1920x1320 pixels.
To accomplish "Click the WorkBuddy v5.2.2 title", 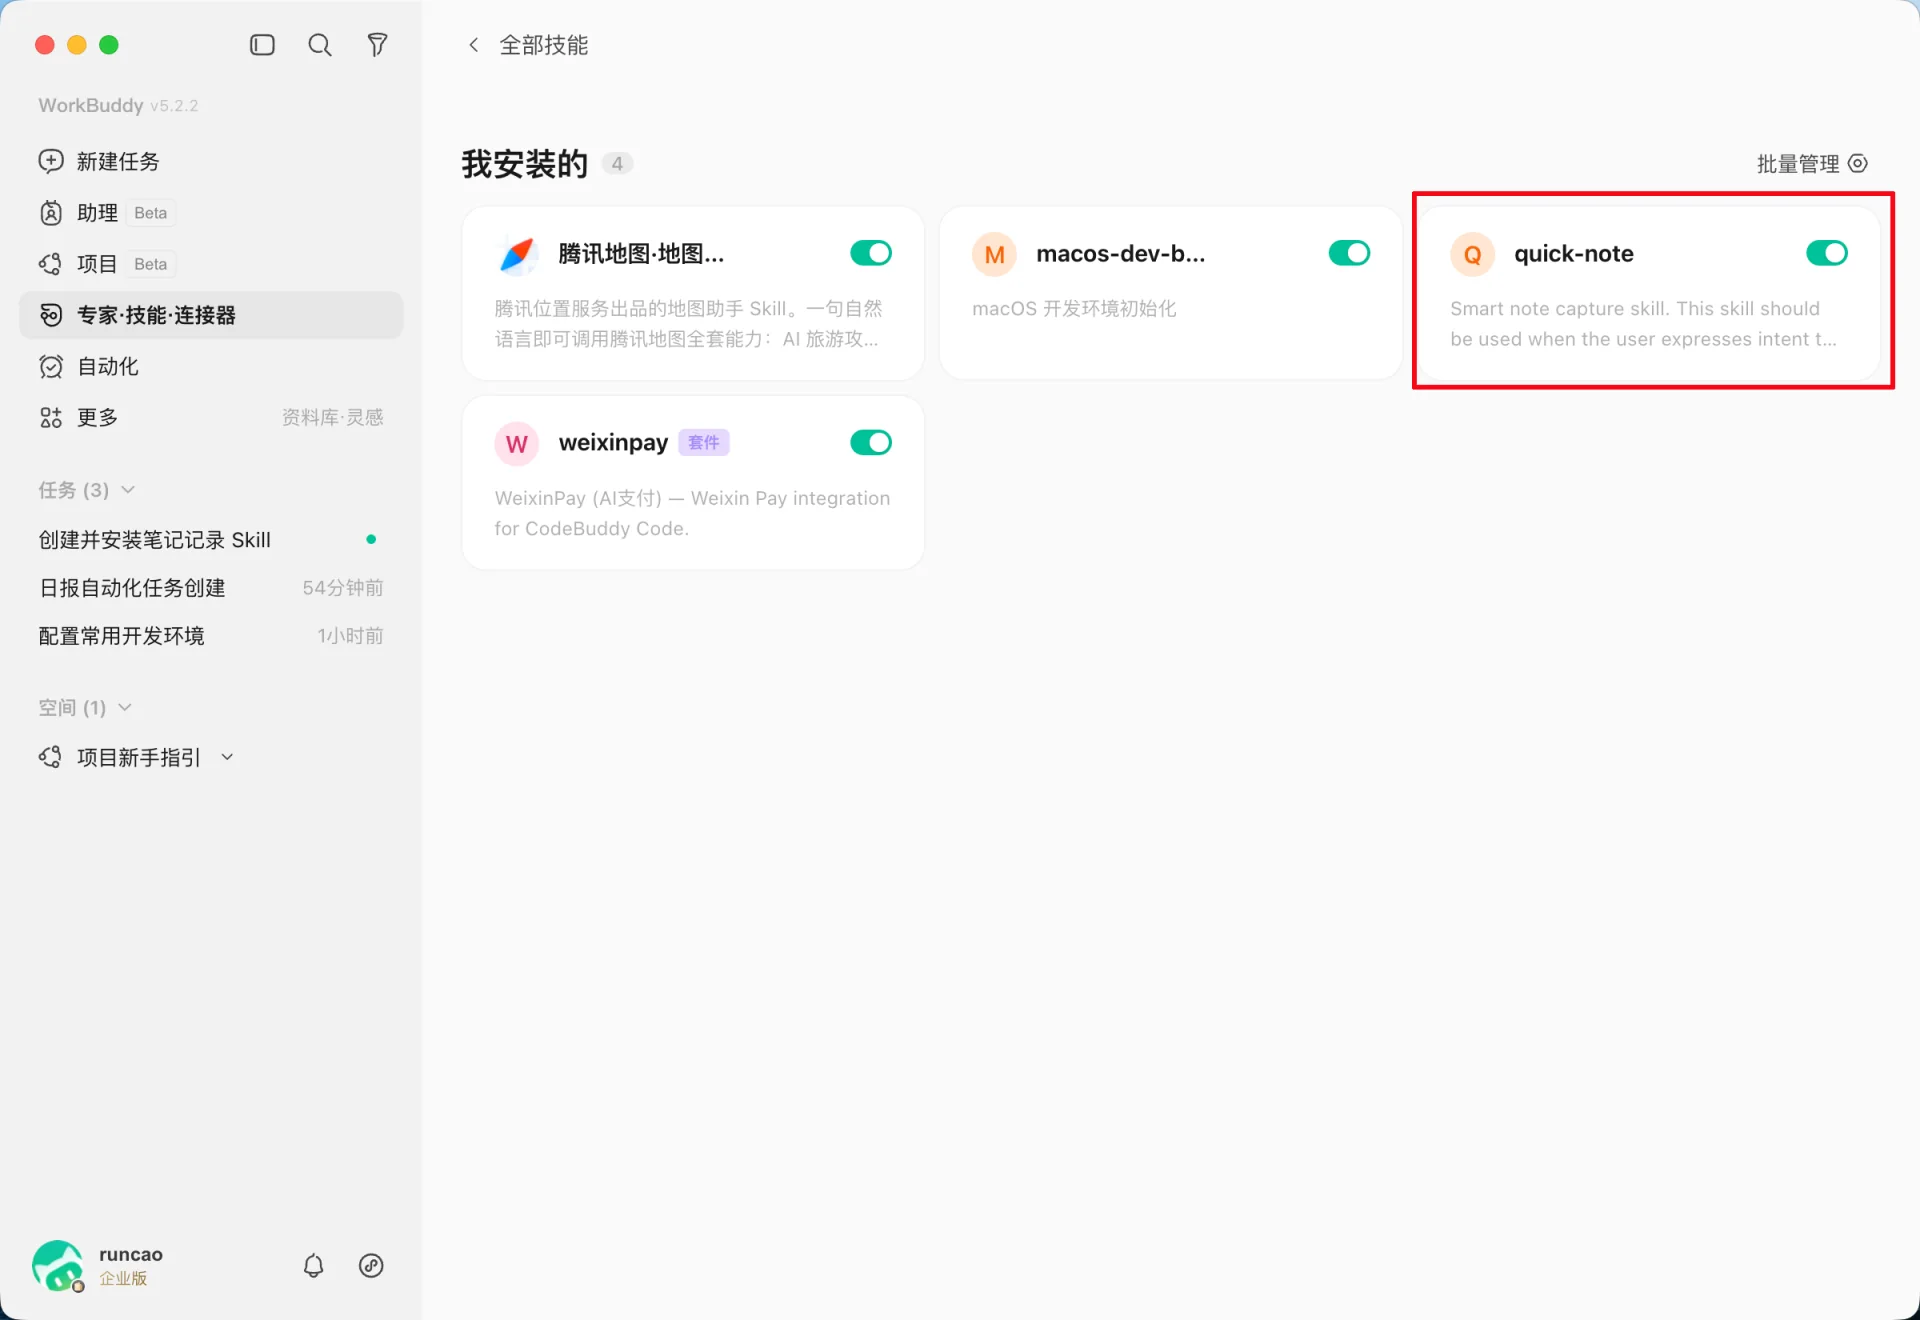I will click(x=118, y=105).
